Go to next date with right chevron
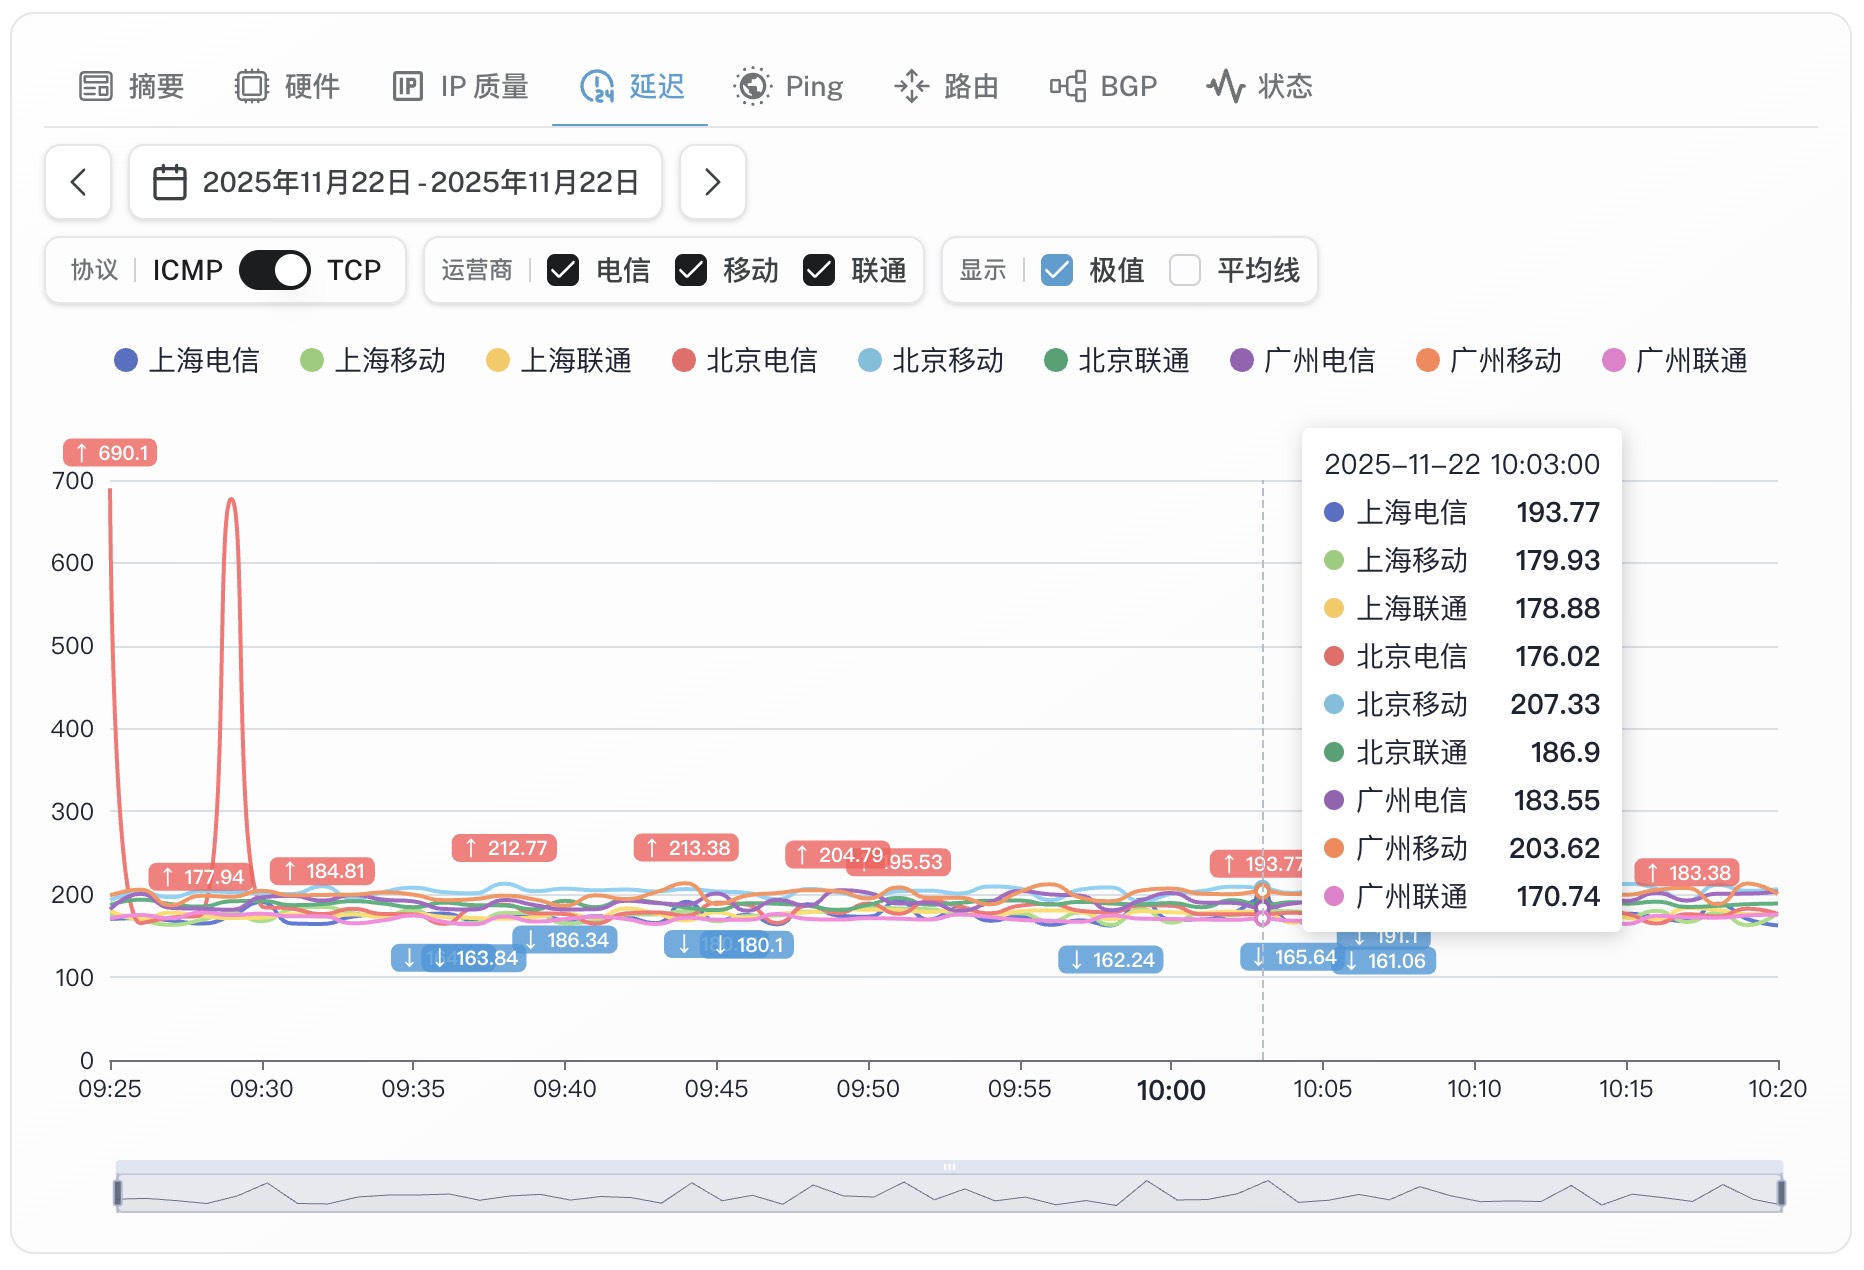The height and width of the screenshot is (1270, 1864). coord(712,182)
